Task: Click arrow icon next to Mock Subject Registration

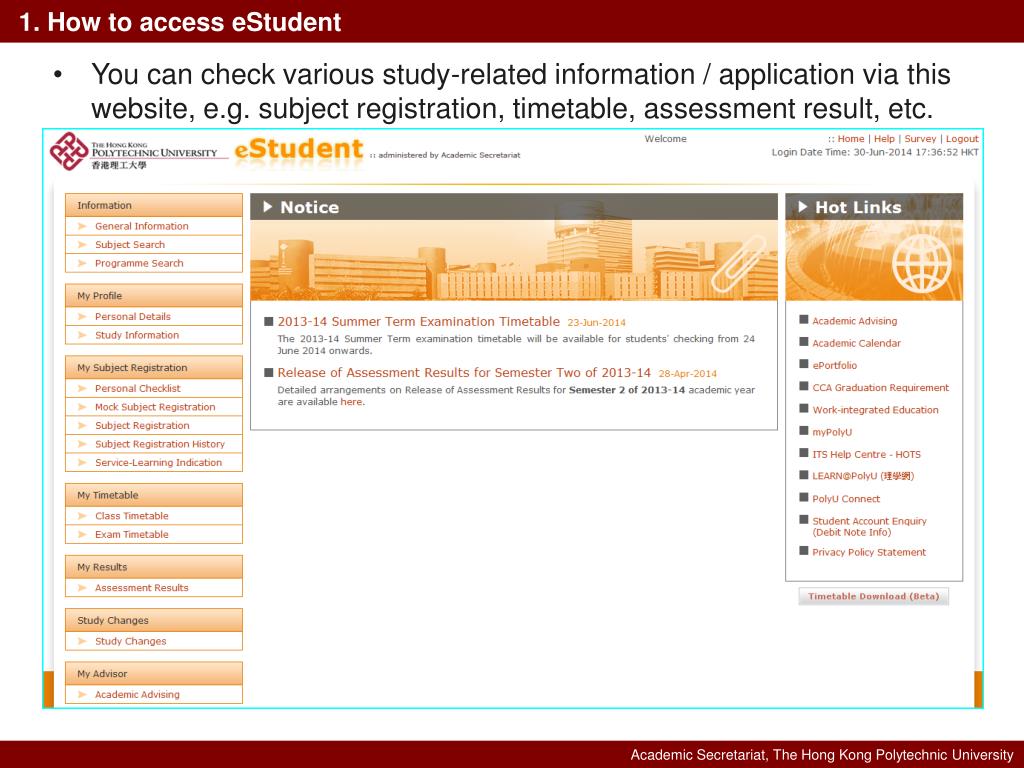Action: (82, 407)
